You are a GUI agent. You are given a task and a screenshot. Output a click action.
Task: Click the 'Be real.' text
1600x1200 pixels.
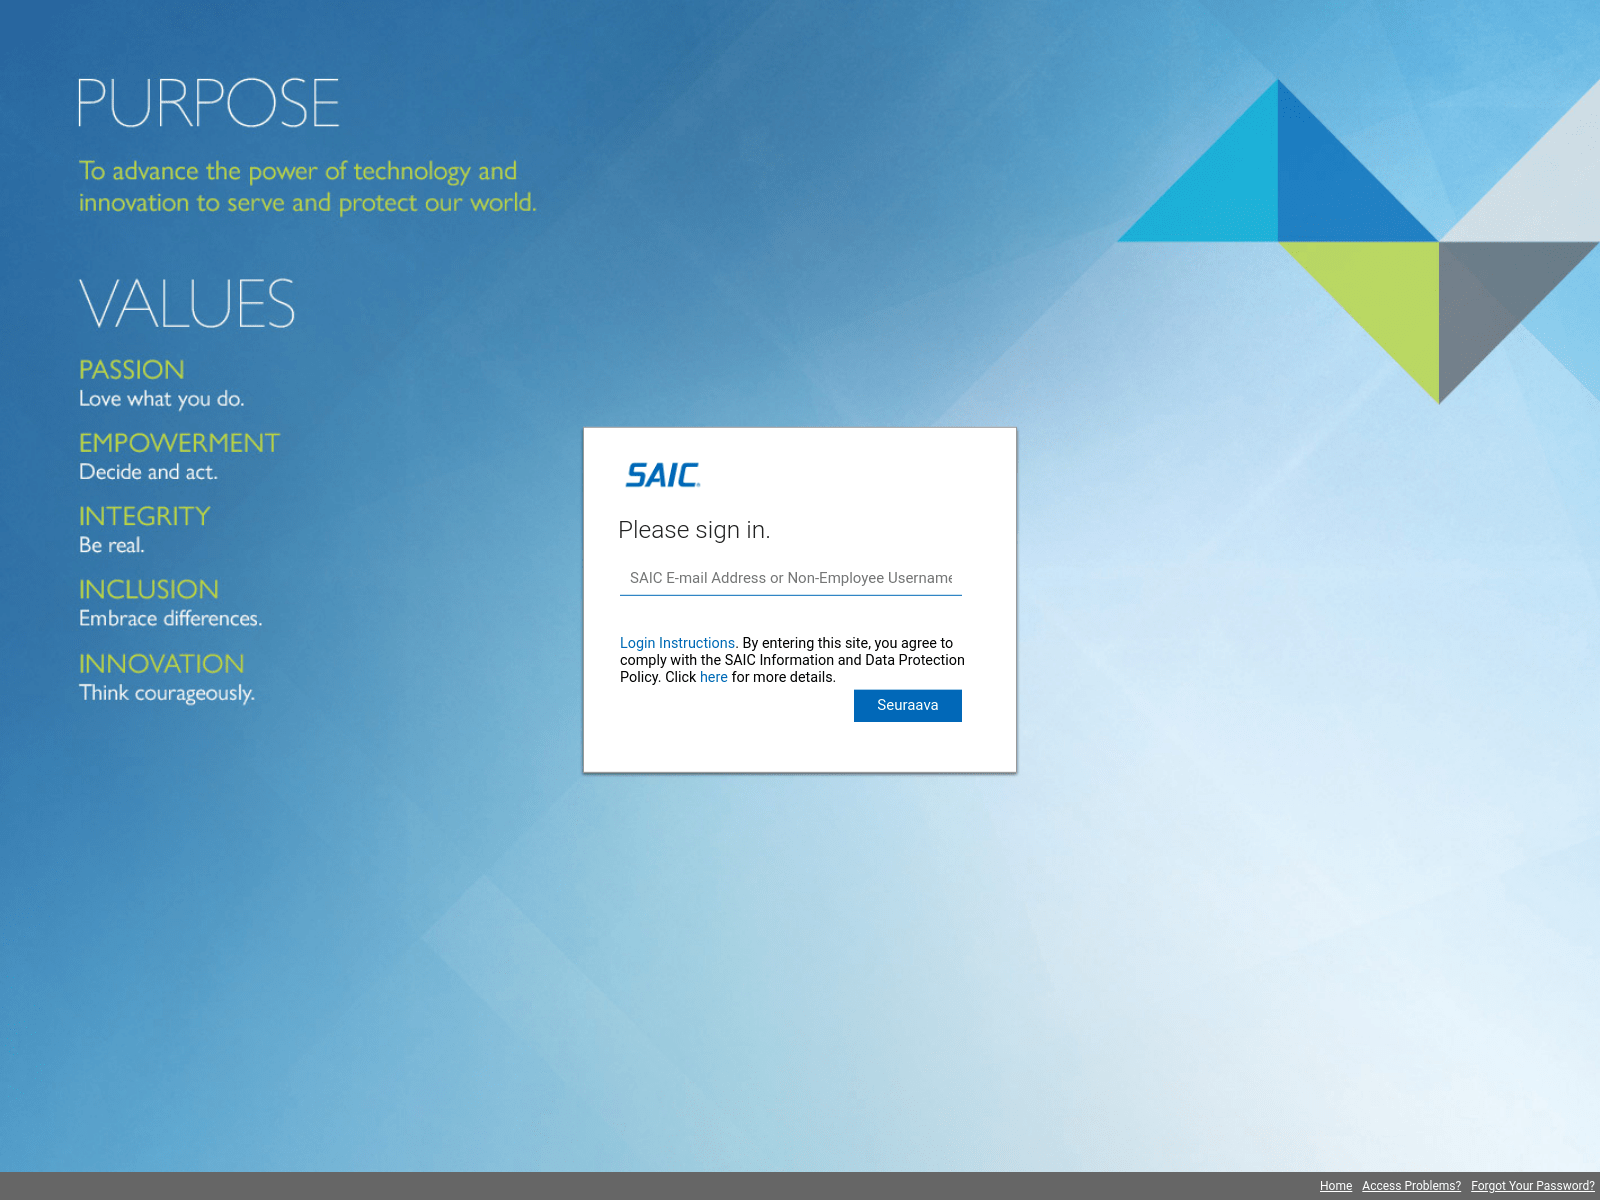click(x=112, y=545)
